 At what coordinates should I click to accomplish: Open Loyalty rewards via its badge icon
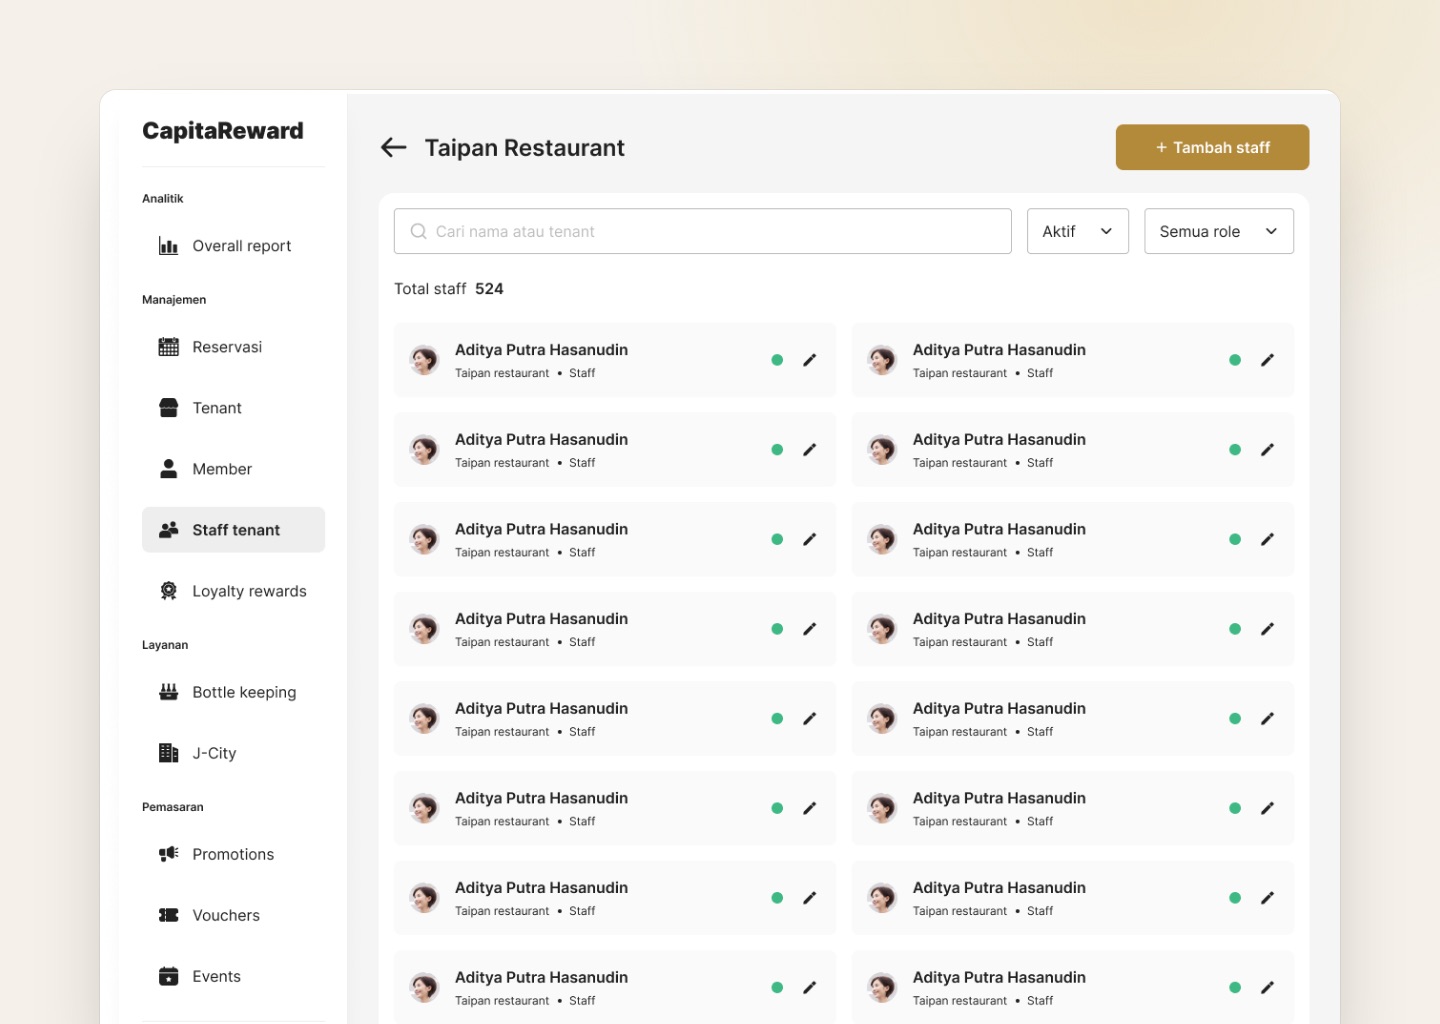[168, 591]
